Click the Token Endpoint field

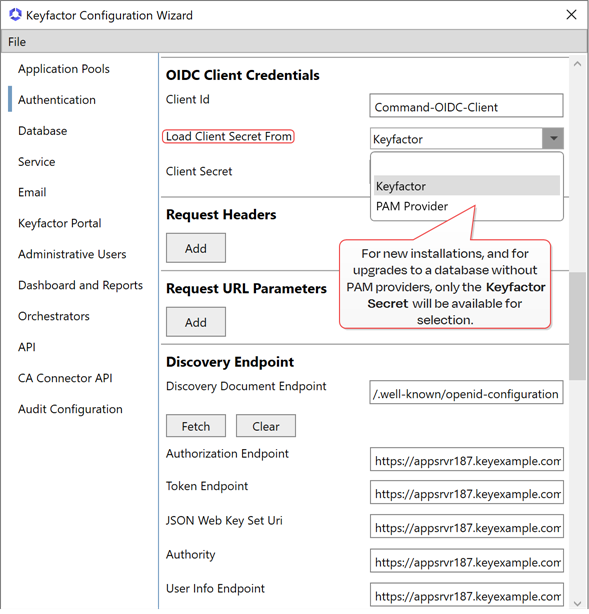click(x=467, y=493)
